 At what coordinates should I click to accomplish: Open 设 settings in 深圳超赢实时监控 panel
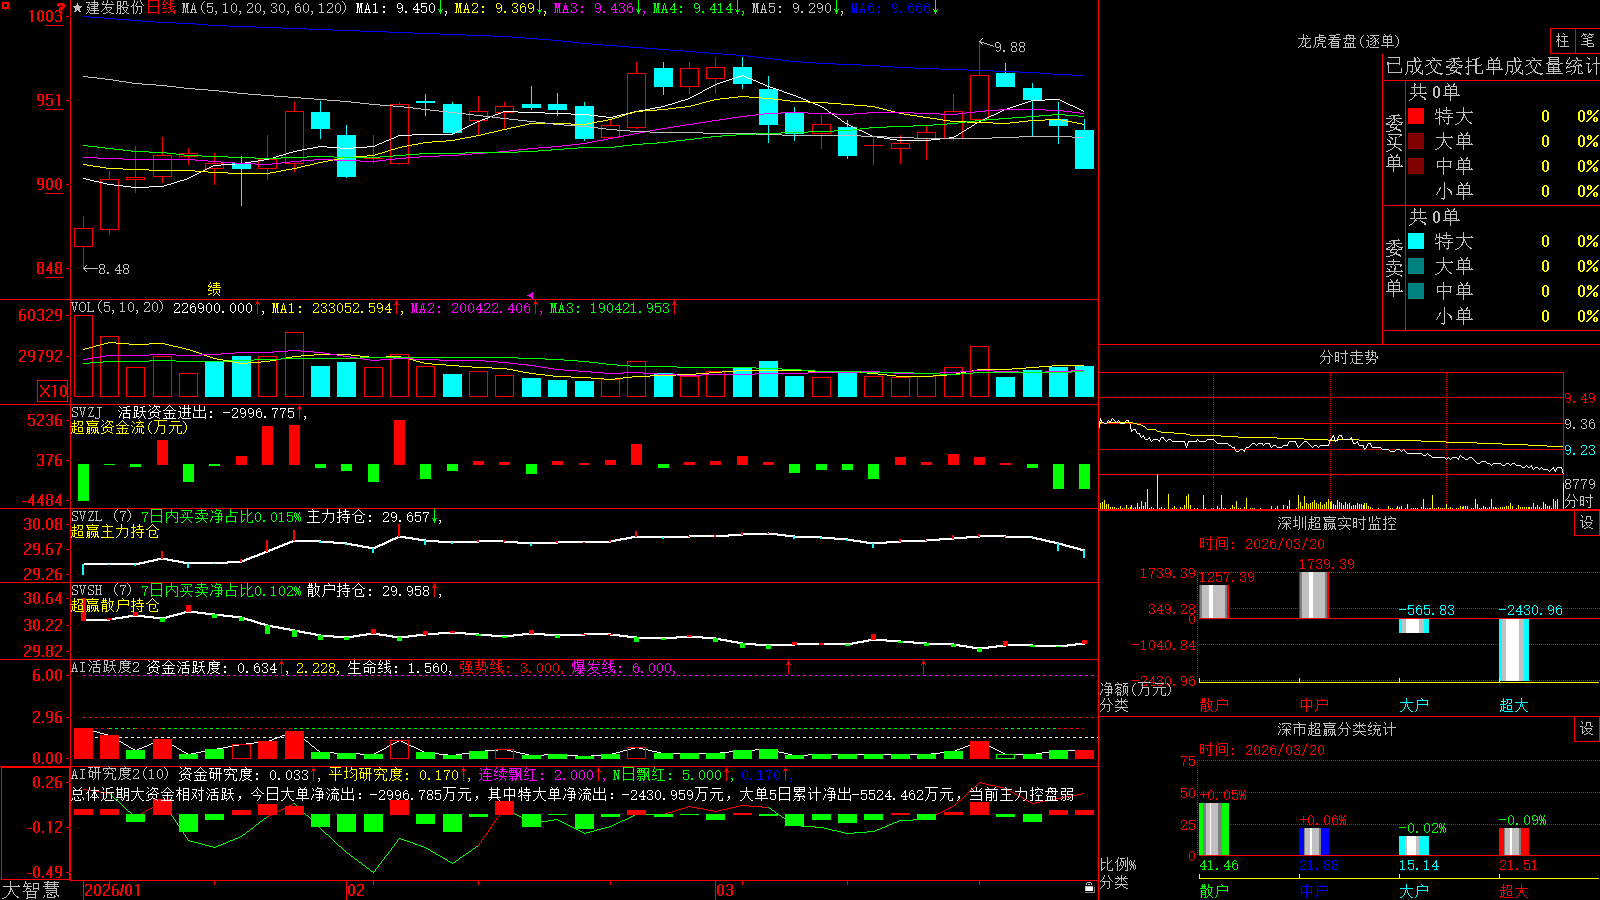click(x=1587, y=523)
